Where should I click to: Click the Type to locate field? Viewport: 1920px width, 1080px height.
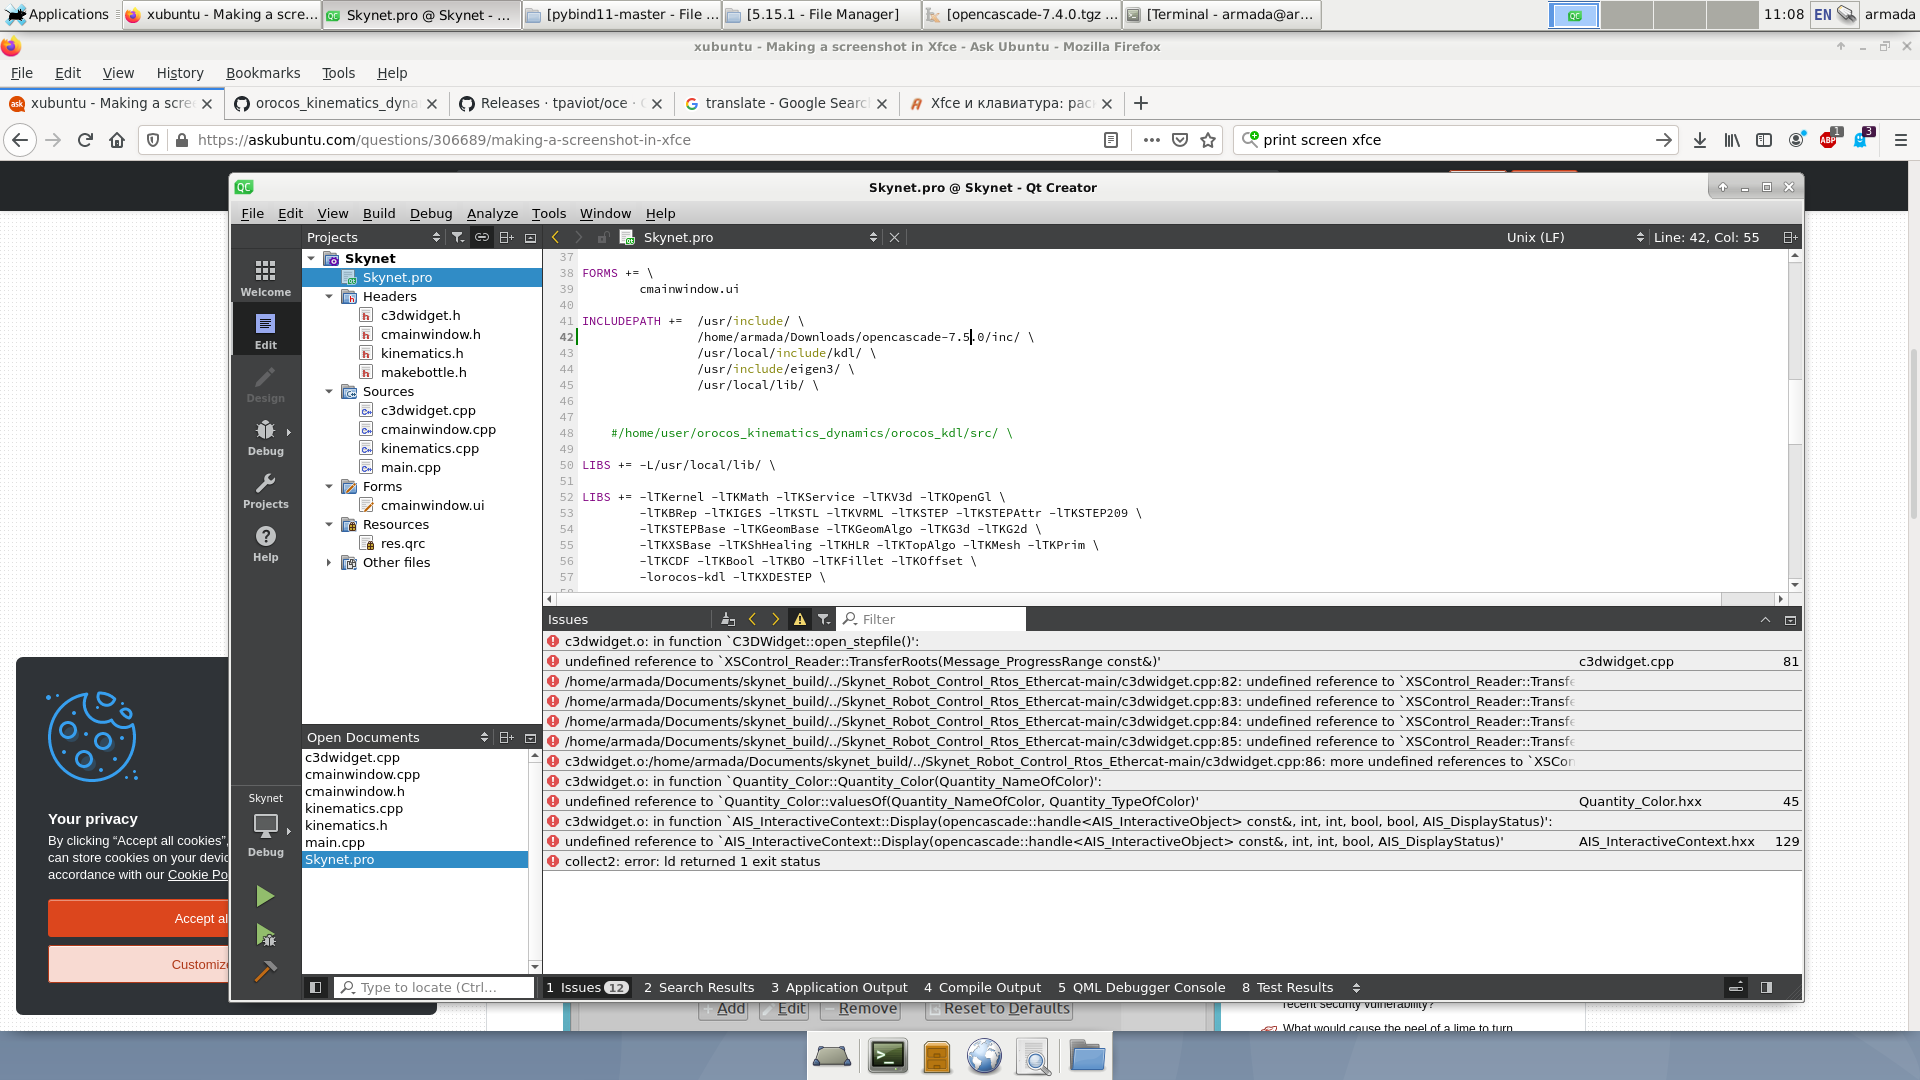[x=434, y=987]
